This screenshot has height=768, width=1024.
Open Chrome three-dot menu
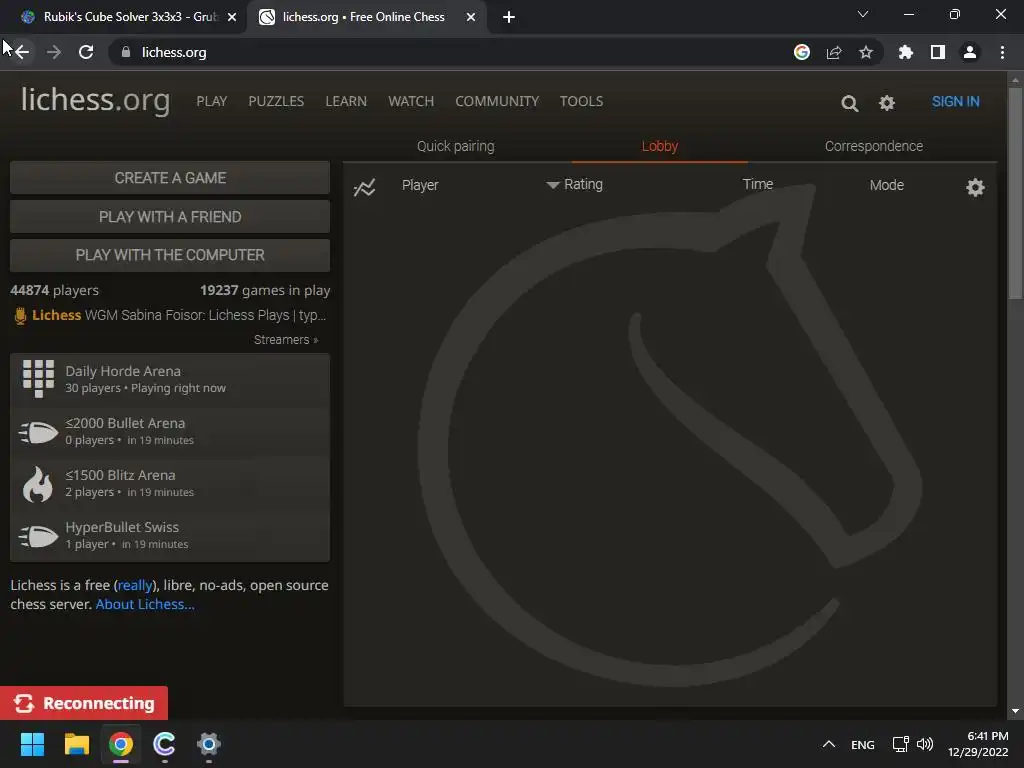1002,52
